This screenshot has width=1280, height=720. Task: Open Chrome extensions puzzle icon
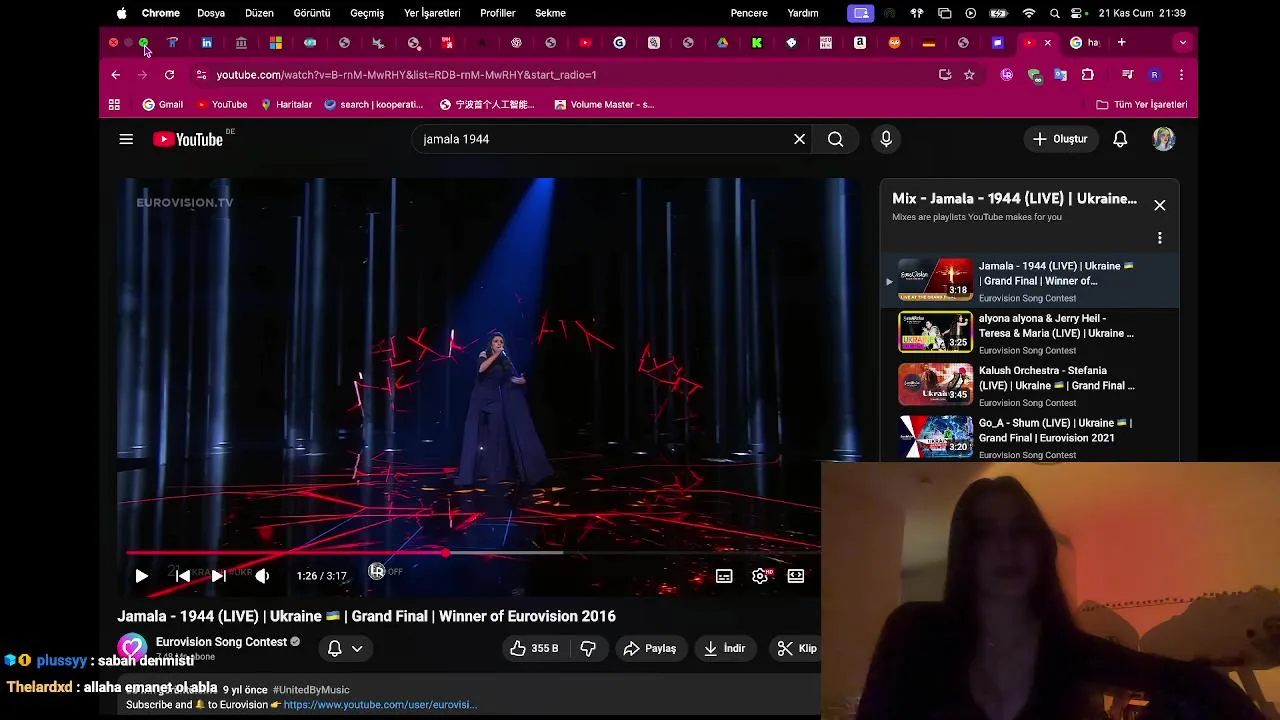click(1087, 75)
